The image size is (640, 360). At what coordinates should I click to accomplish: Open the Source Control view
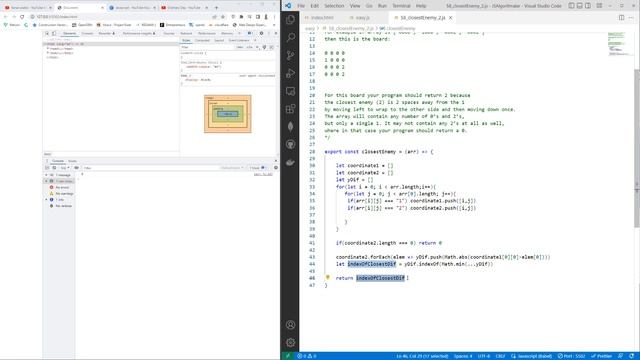290,55
